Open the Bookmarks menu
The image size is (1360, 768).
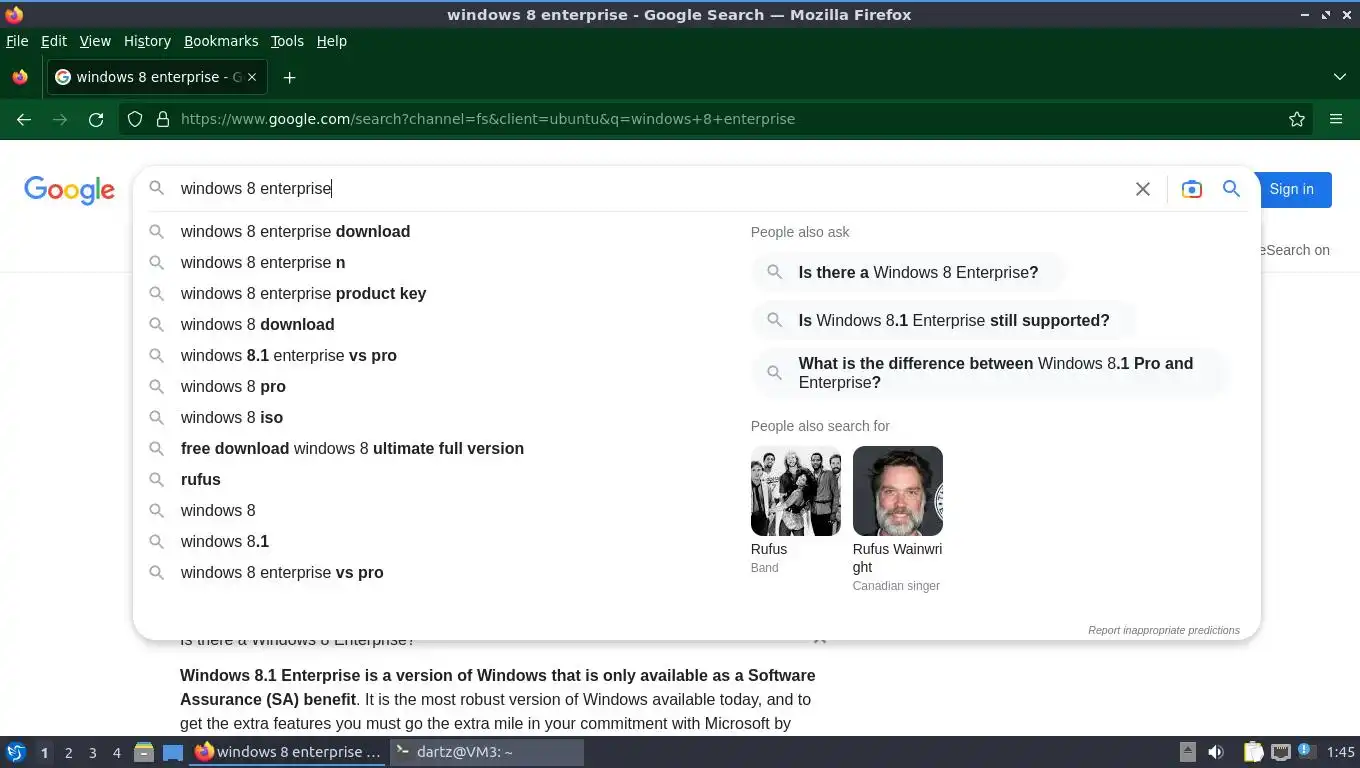pyautogui.click(x=221, y=41)
